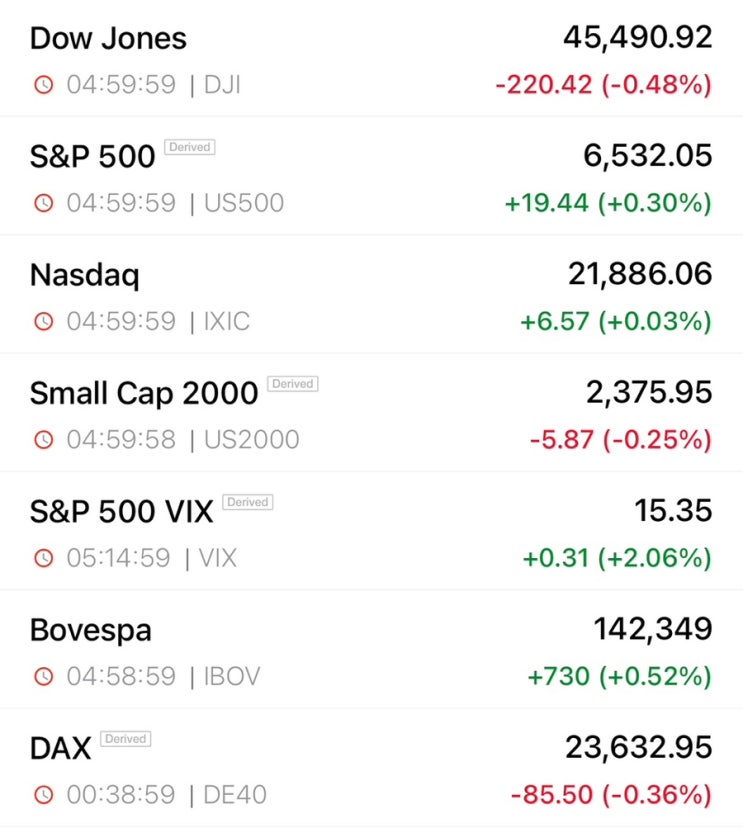Select the Derived badge next to DAX
Screen dimensions: 743x828
pos(126,738)
